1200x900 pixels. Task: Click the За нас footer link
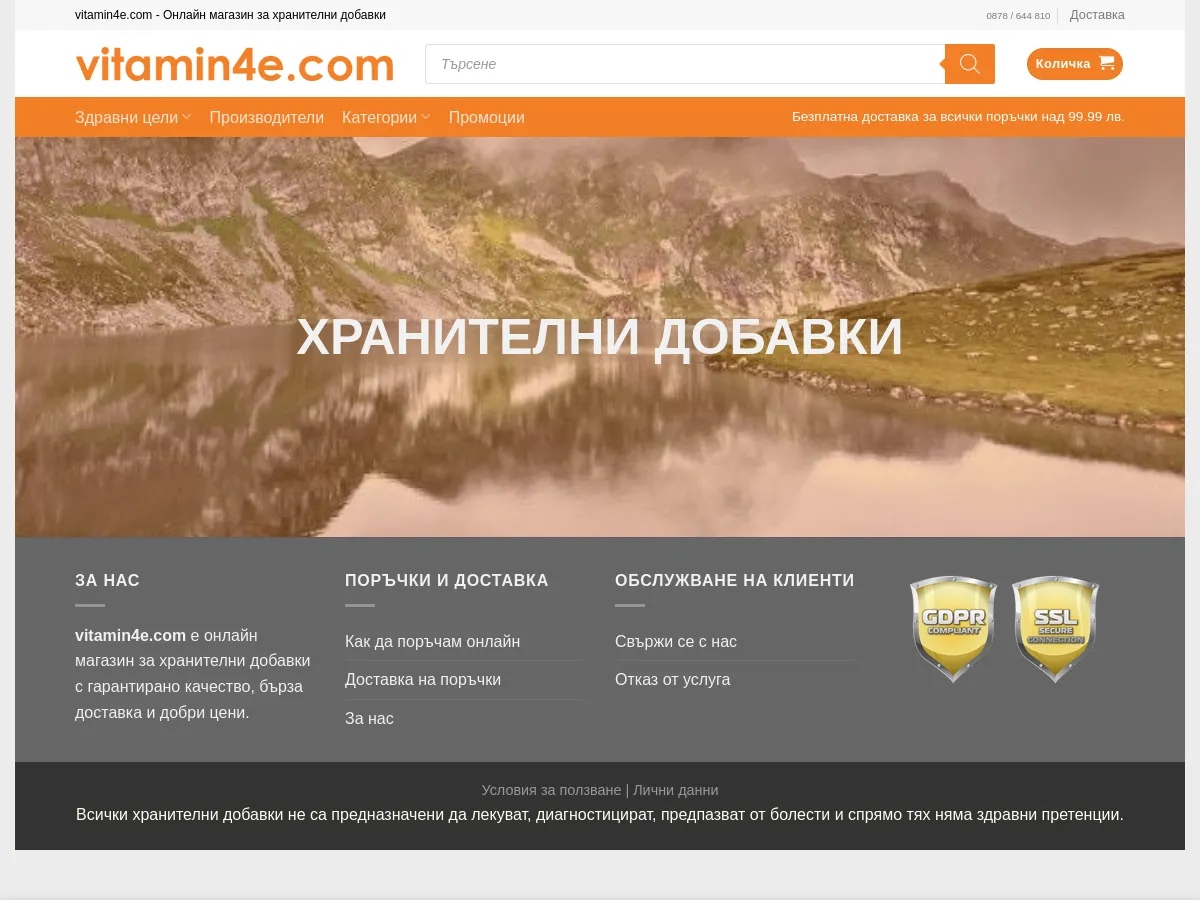coord(369,718)
